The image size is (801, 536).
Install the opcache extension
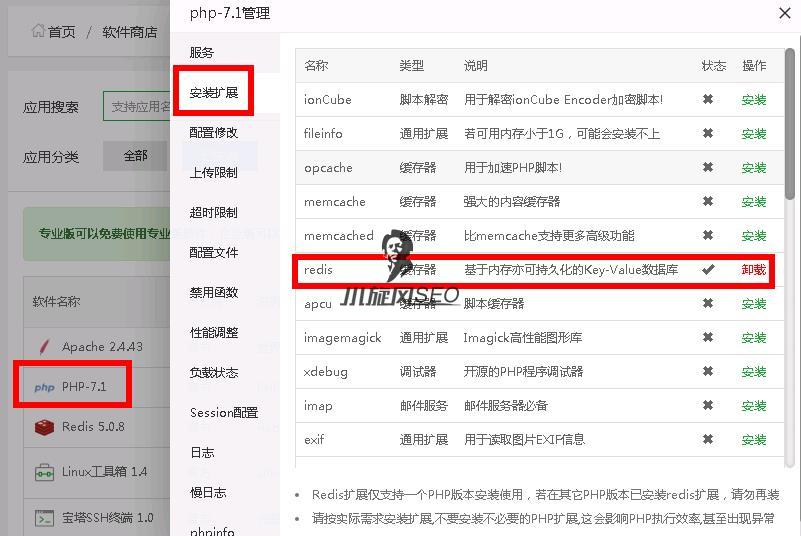click(754, 168)
